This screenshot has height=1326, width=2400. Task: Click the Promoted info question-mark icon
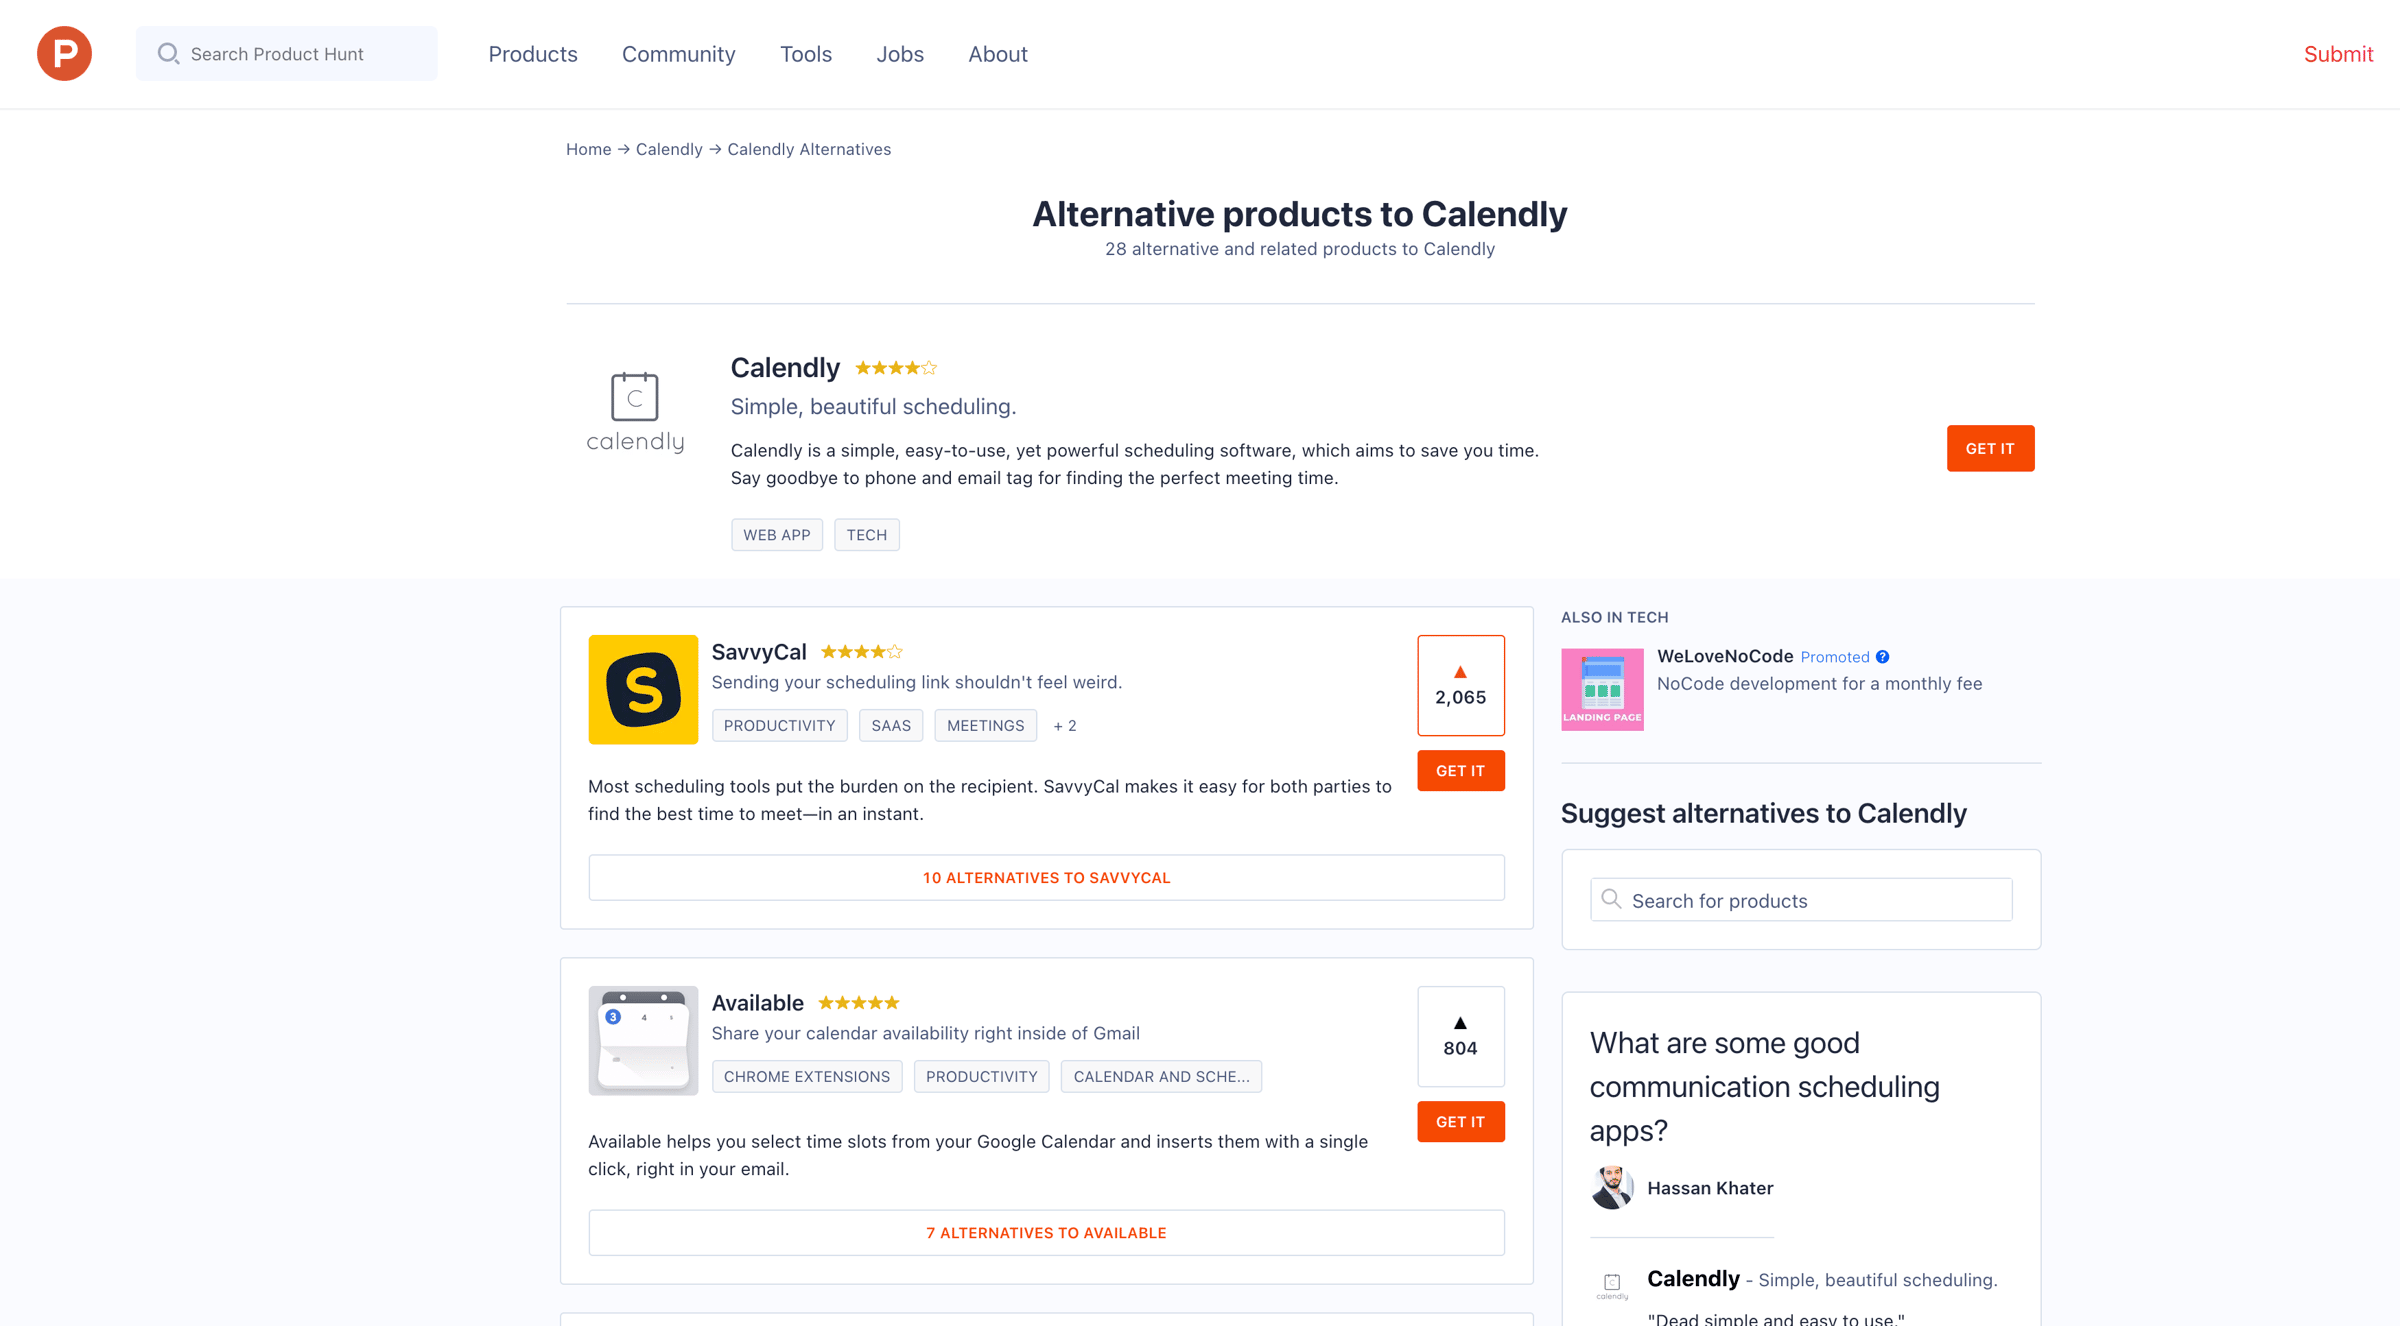coord(1883,657)
